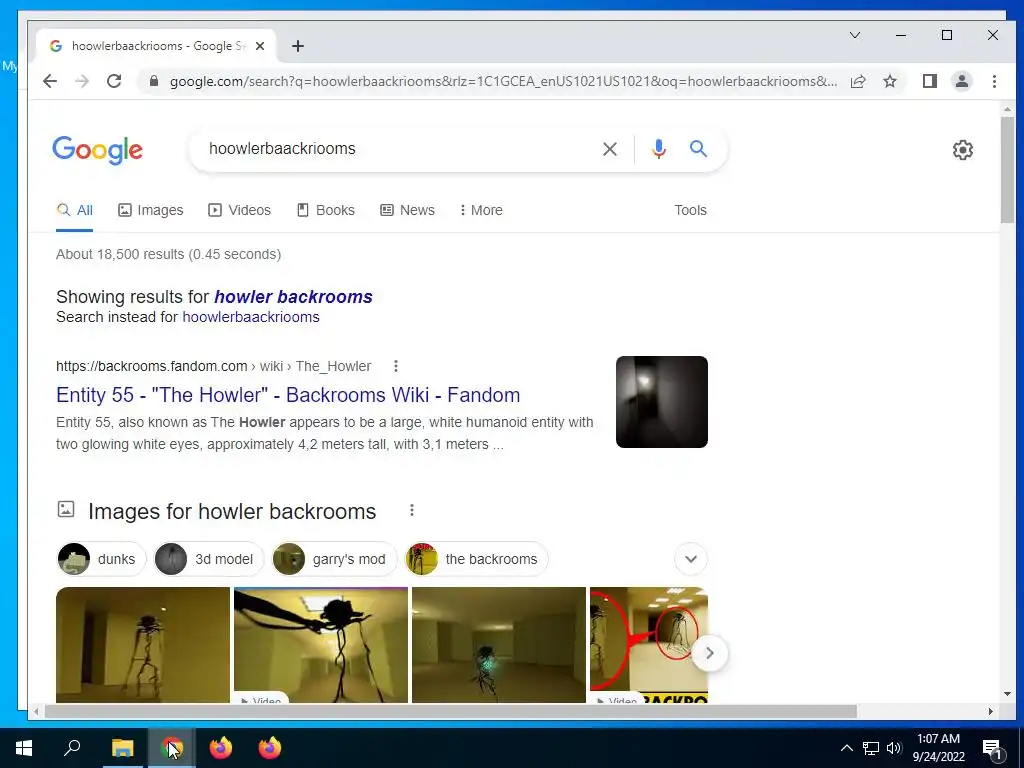View site information via the lock icon
This screenshot has width=1024, height=768.
click(x=153, y=81)
